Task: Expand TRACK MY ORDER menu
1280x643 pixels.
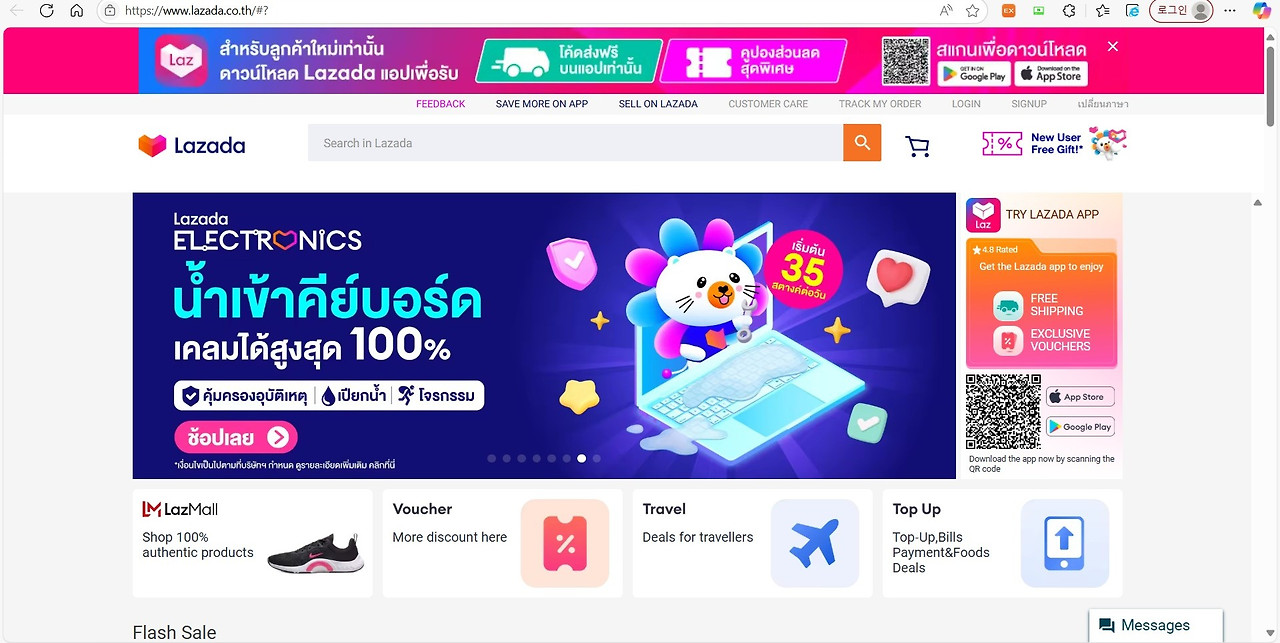Action: pos(880,104)
